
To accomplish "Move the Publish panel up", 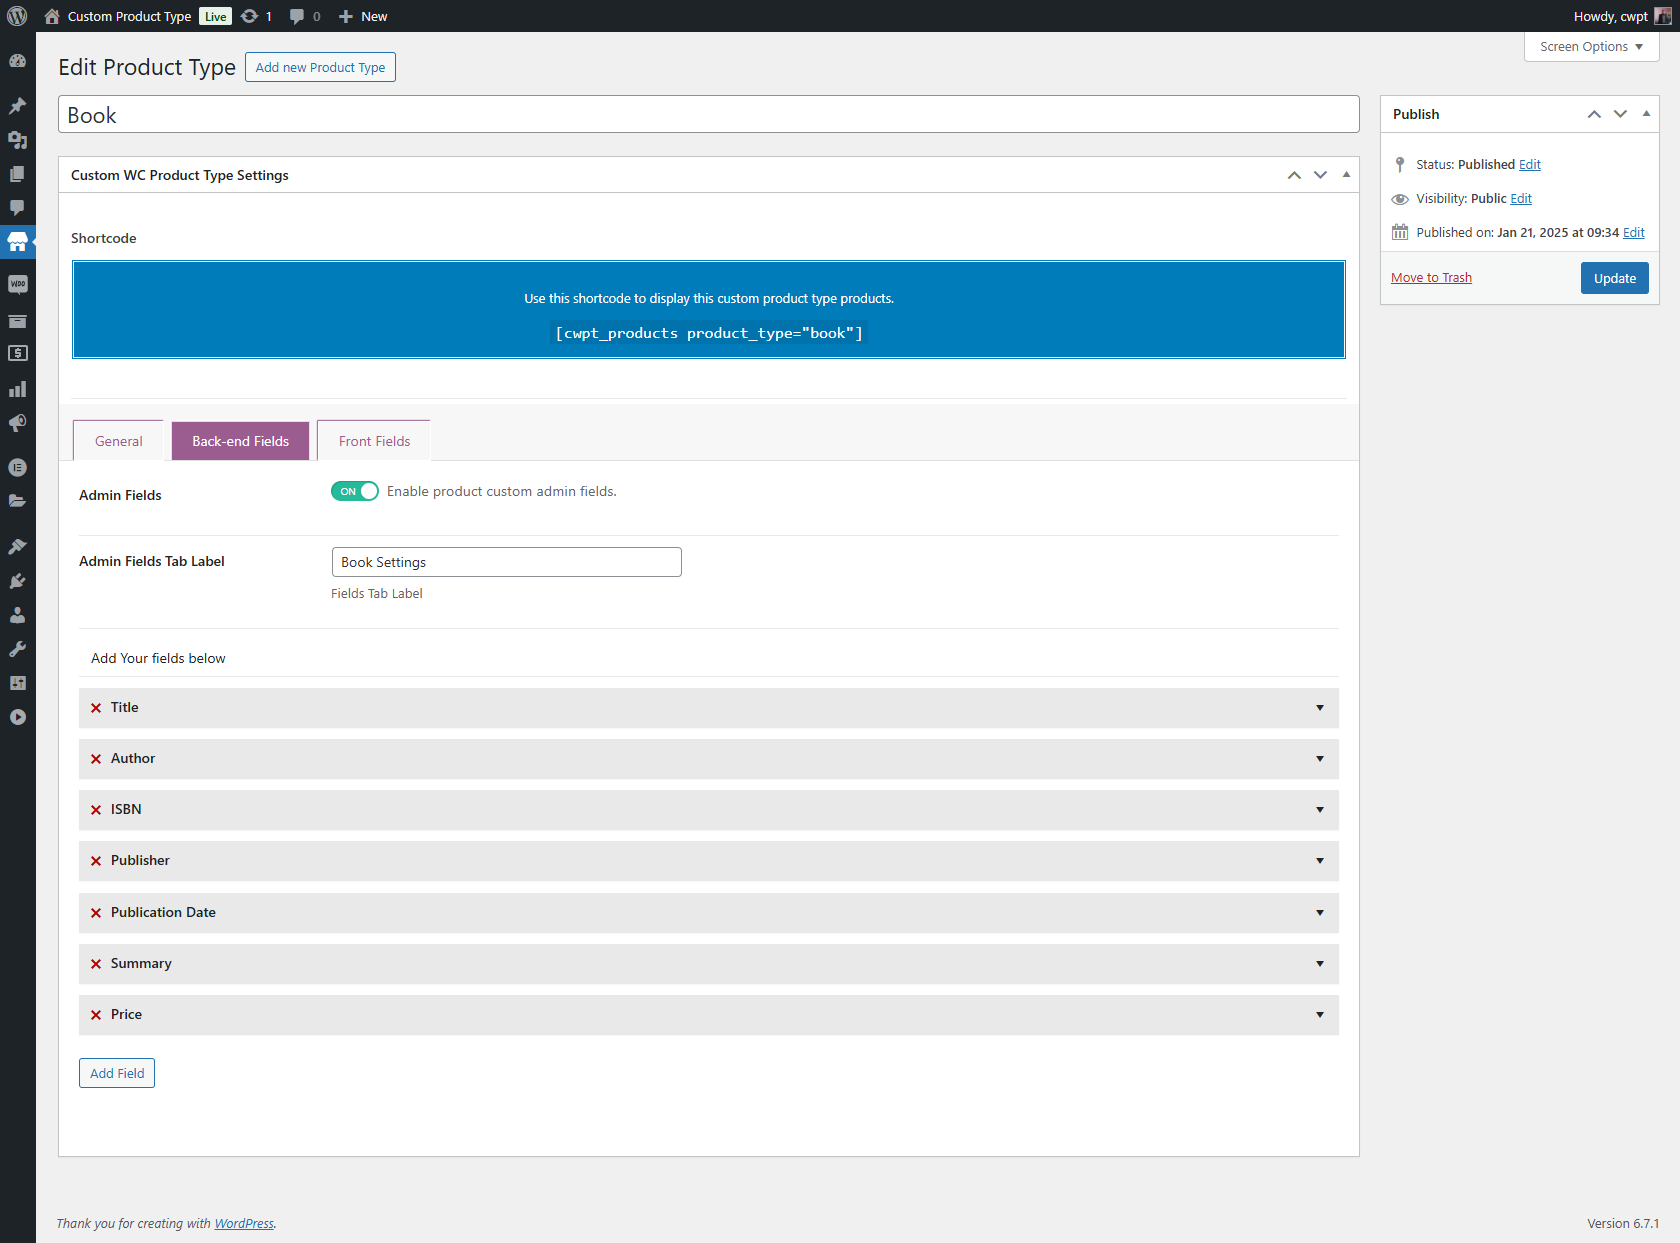I will click(x=1594, y=114).
